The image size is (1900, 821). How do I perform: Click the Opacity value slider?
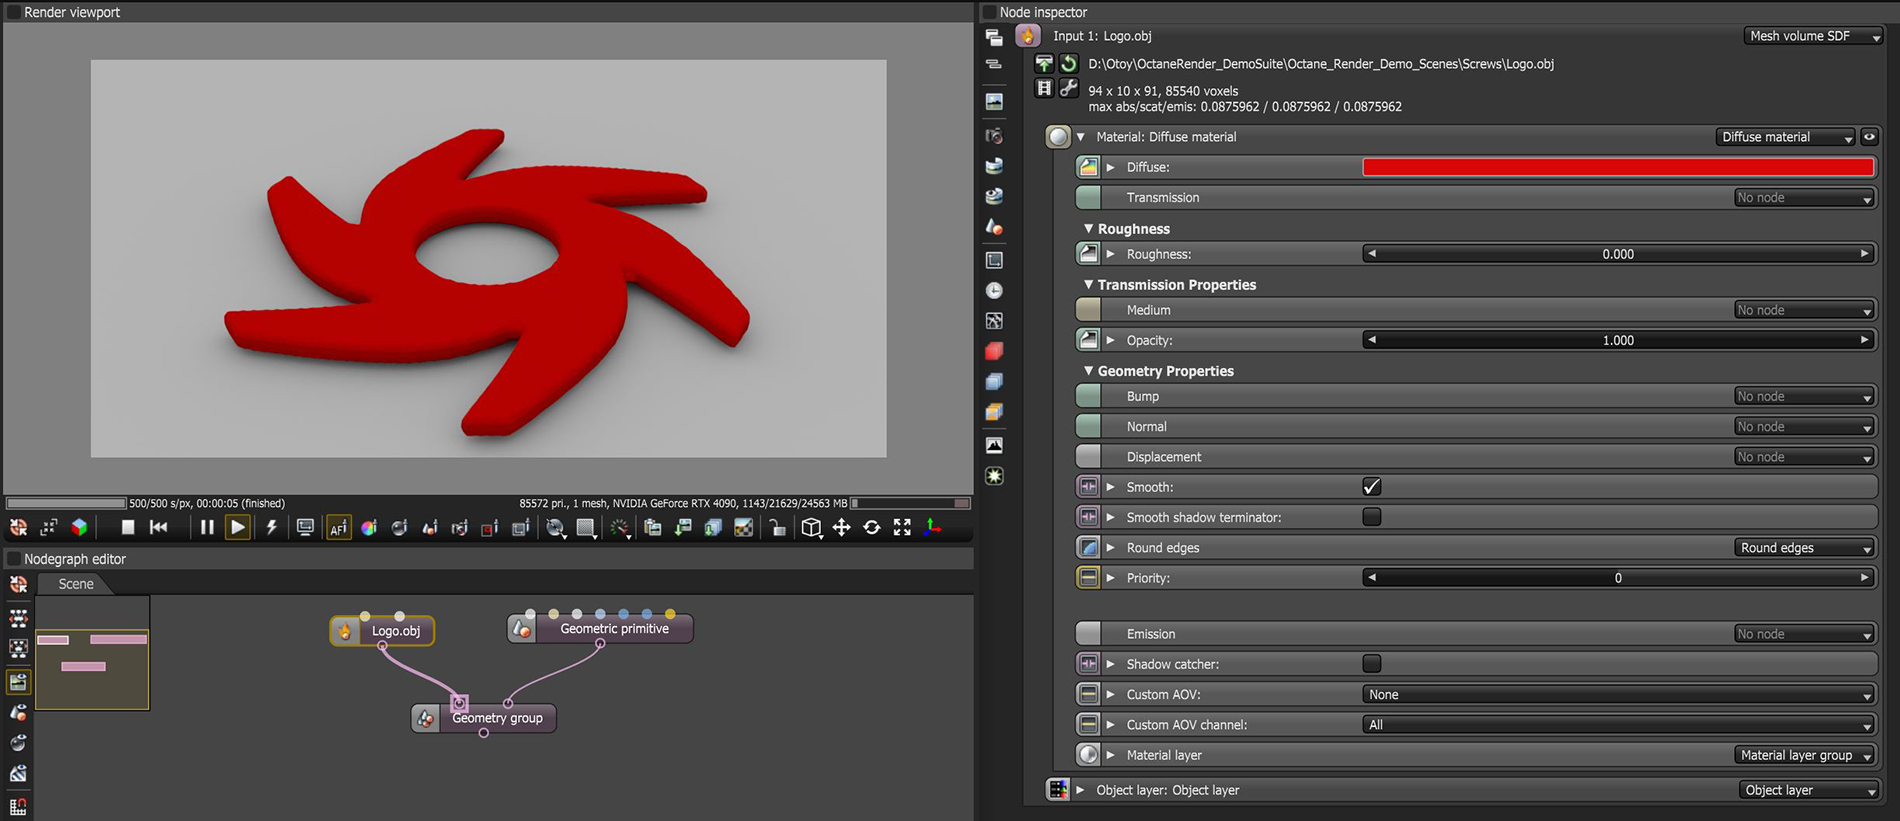[x=1618, y=340]
